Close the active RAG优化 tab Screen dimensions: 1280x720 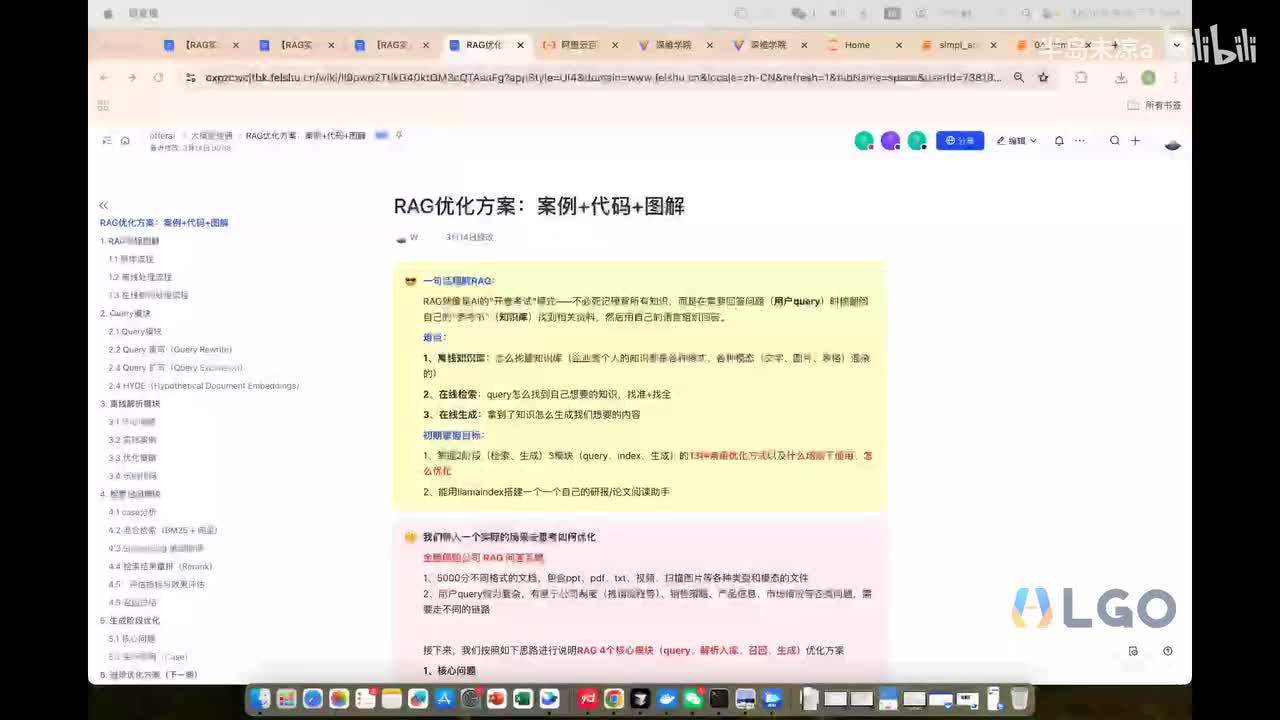(x=520, y=45)
